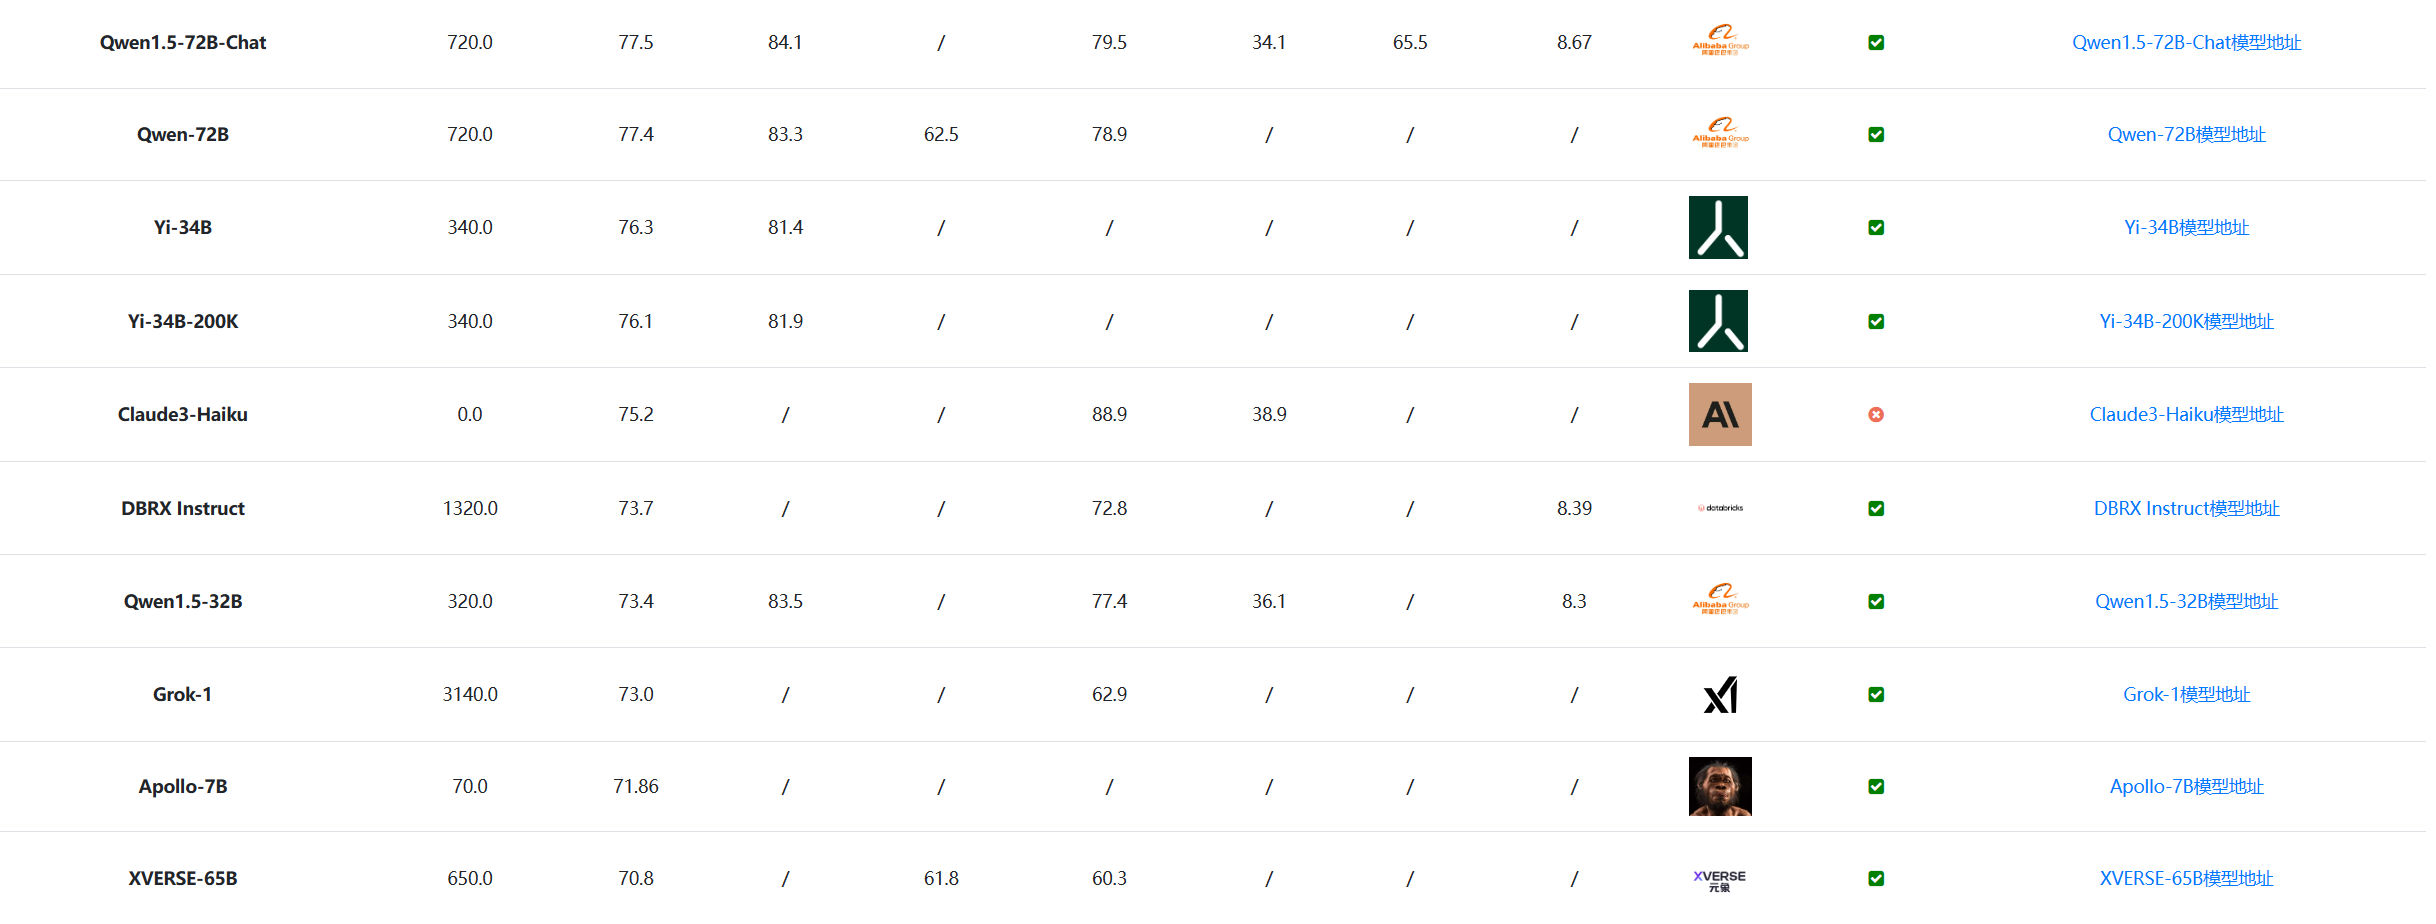This screenshot has width=2436, height=924.
Task: Click the Alibaba logo in Qwen1.5-32B row
Action: [x=1720, y=601]
